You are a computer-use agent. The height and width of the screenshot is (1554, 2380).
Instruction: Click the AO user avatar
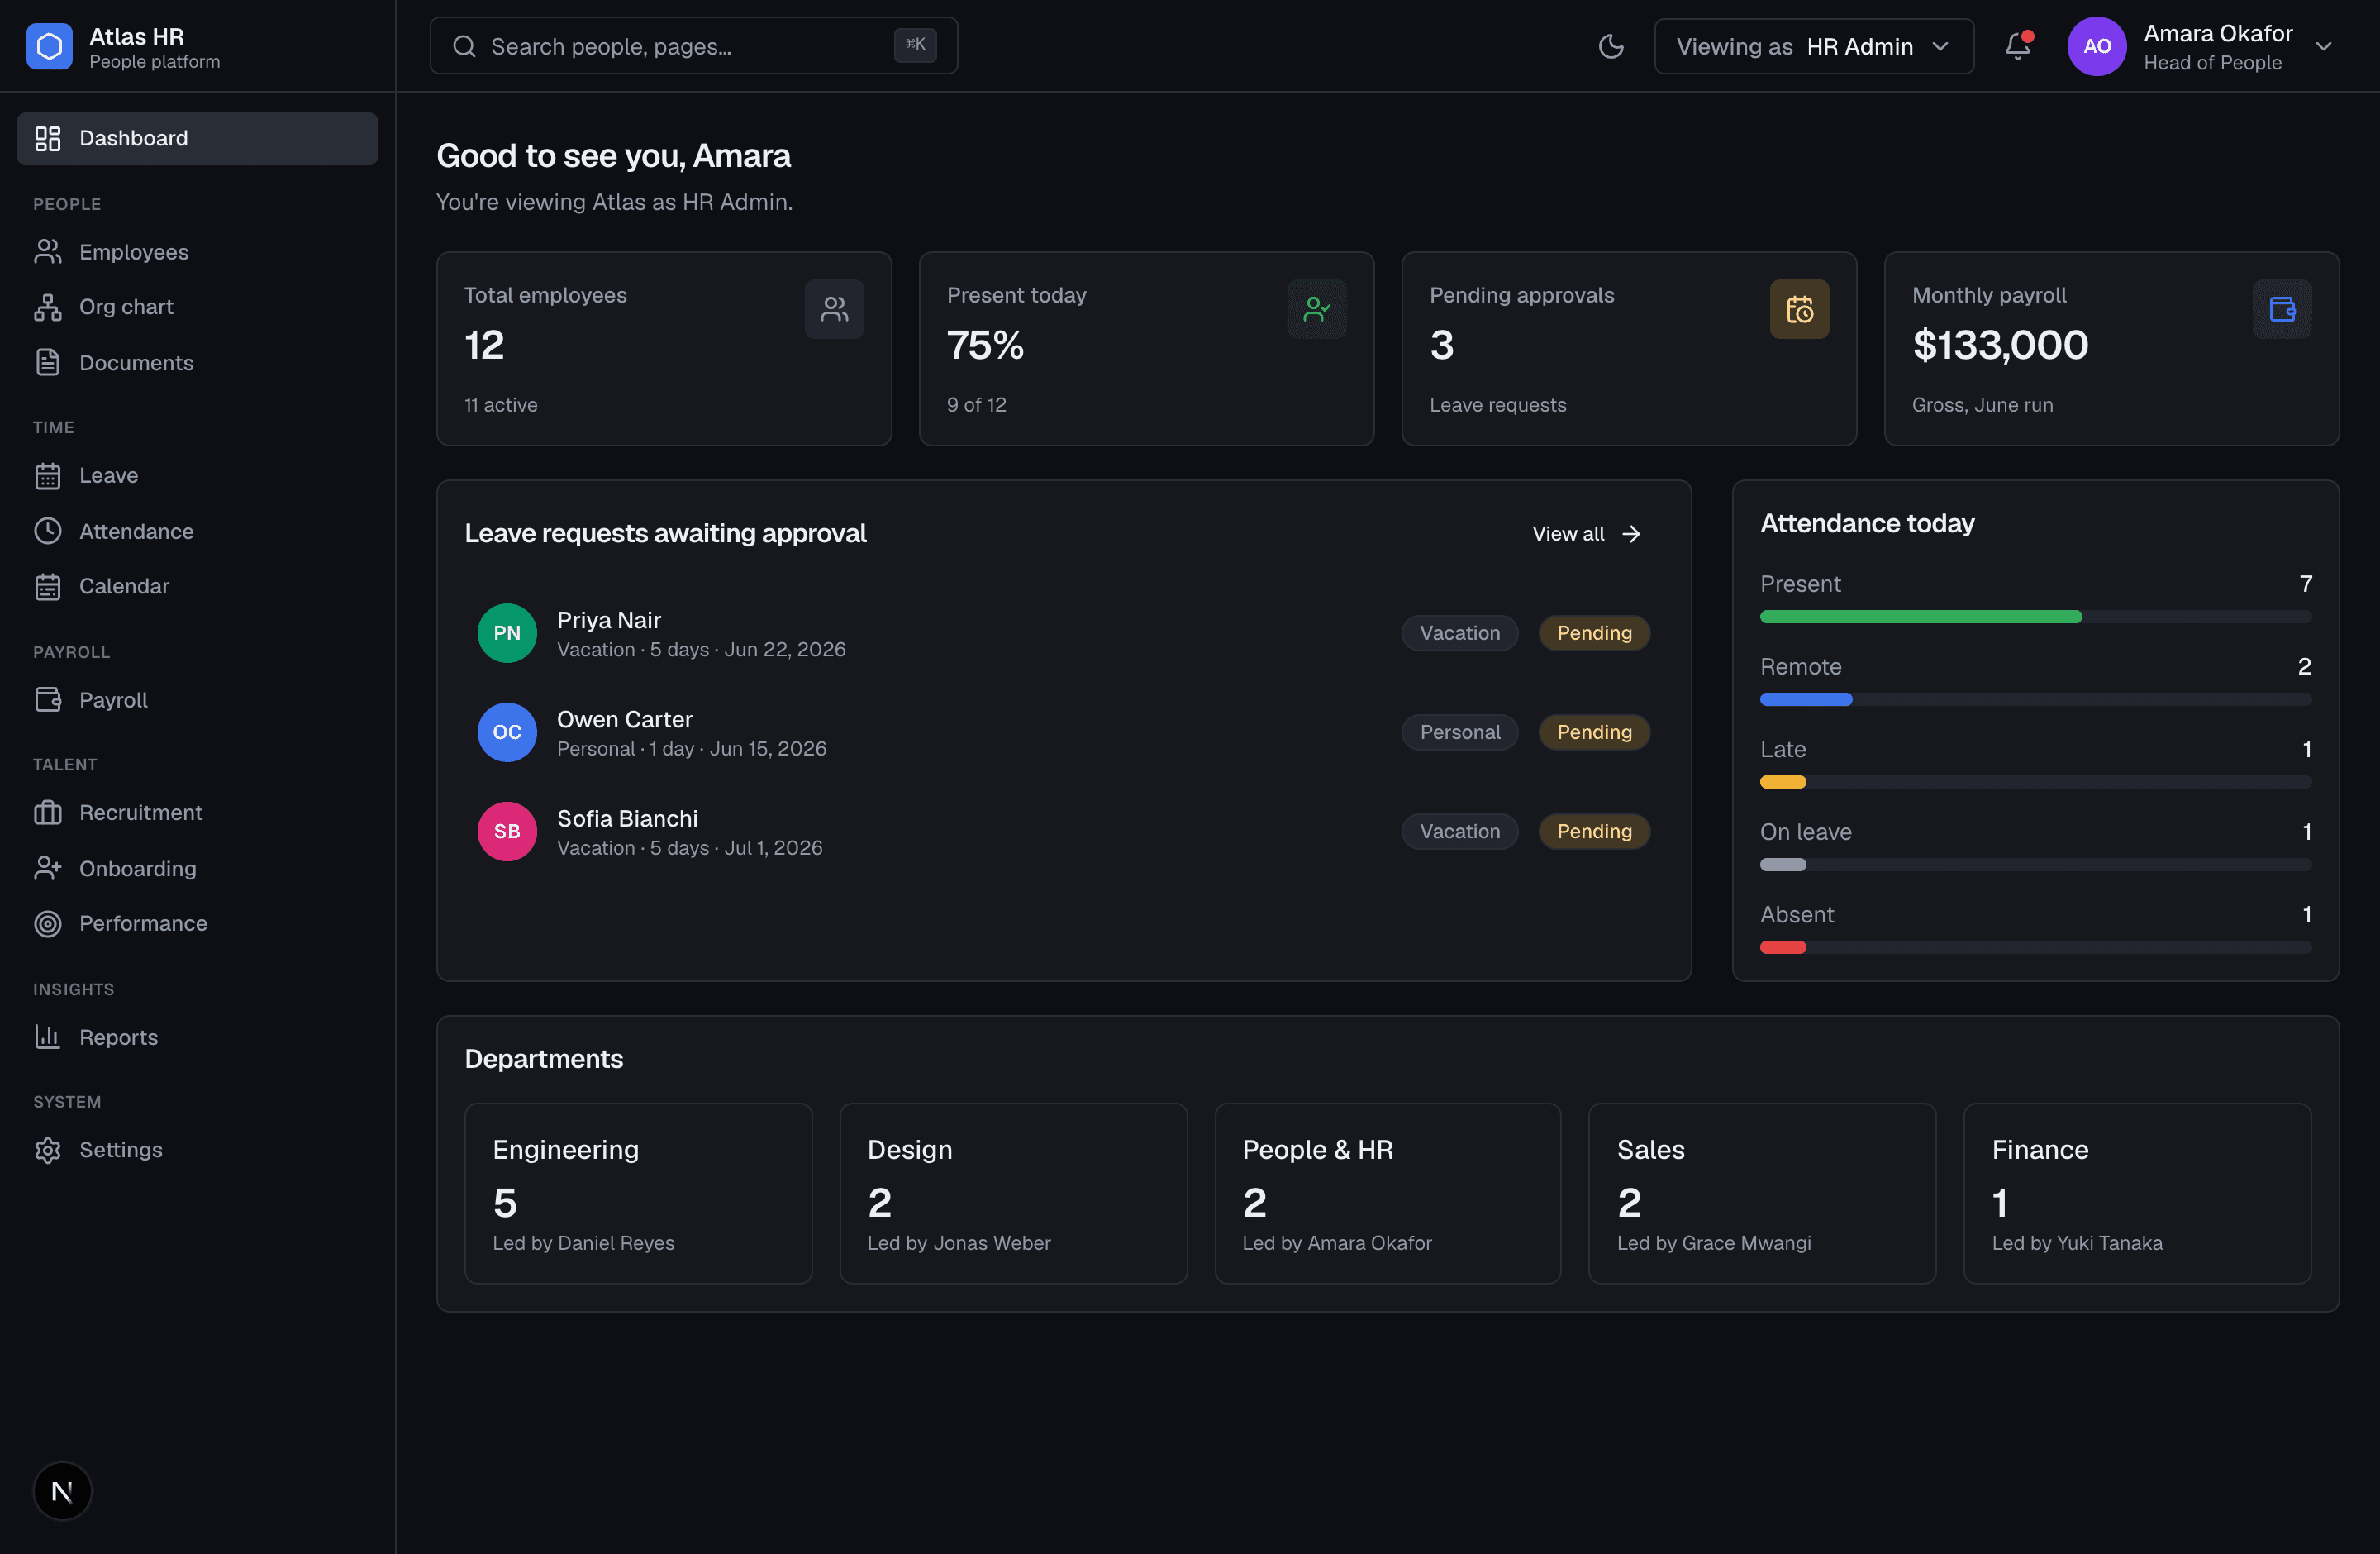pos(2096,46)
